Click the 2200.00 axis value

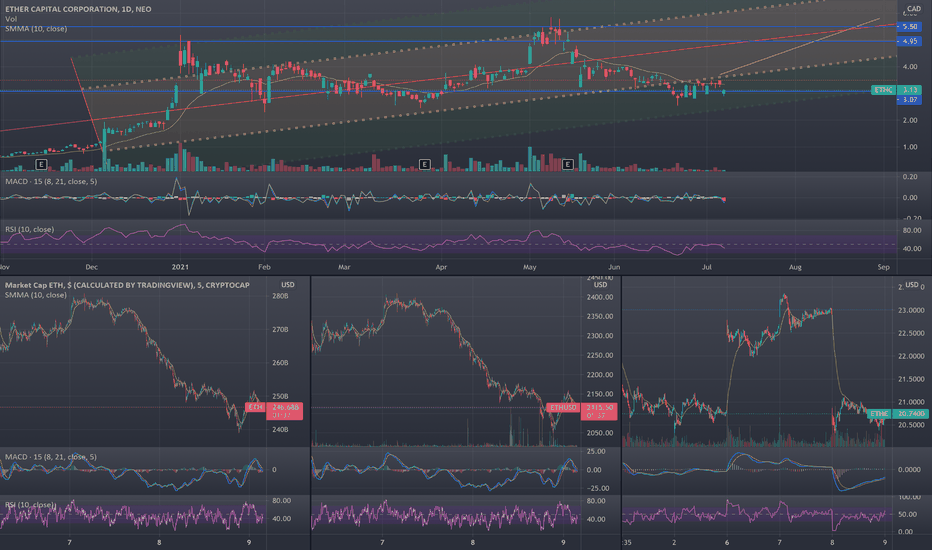(x=600, y=375)
